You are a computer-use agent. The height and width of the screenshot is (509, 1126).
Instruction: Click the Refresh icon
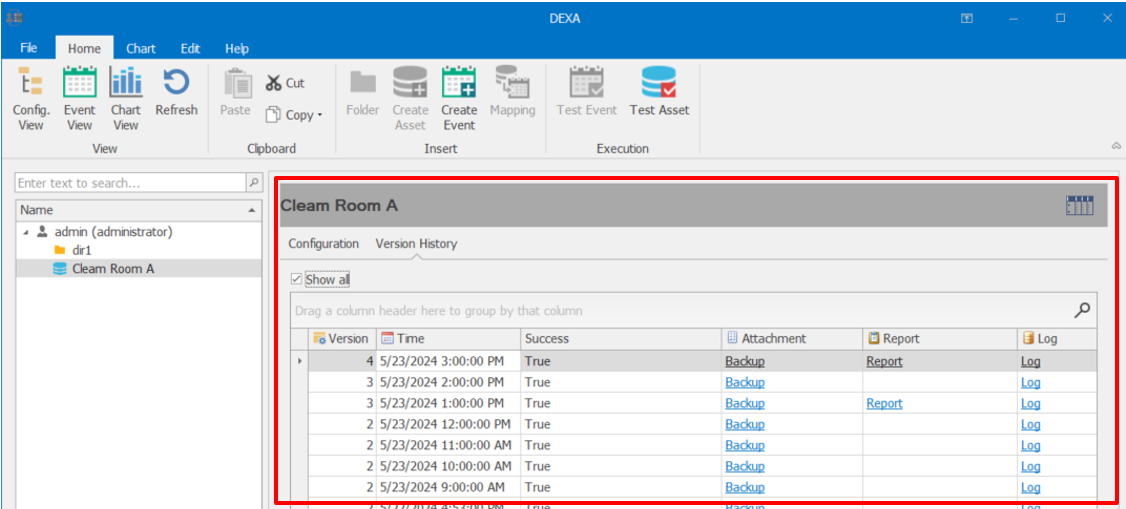[x=176, y=83]
